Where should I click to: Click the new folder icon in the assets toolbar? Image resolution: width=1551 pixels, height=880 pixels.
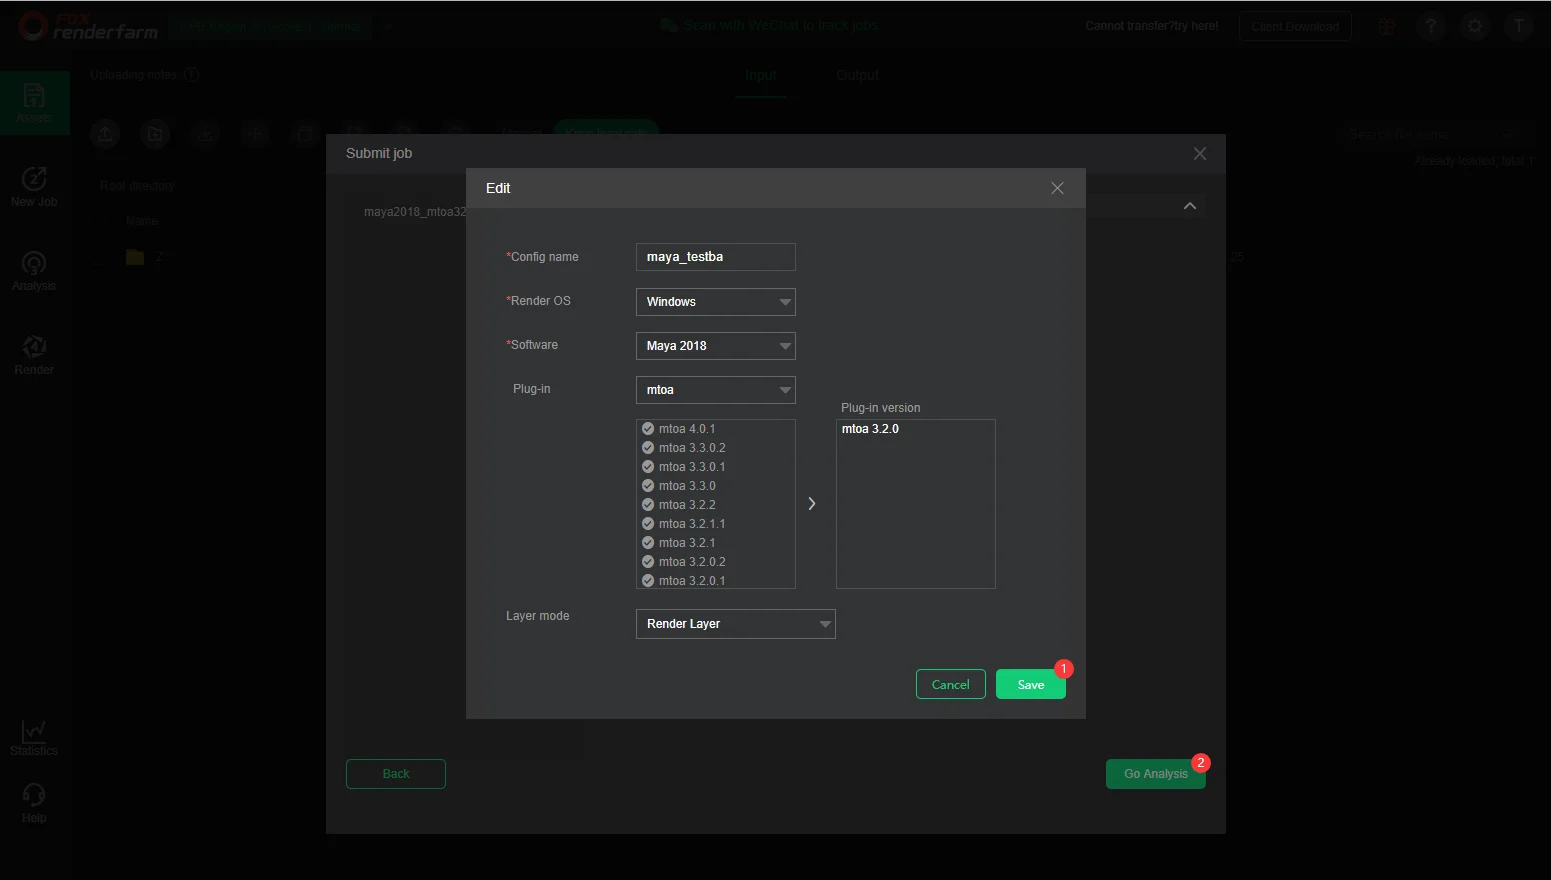[x=155, y=134]
